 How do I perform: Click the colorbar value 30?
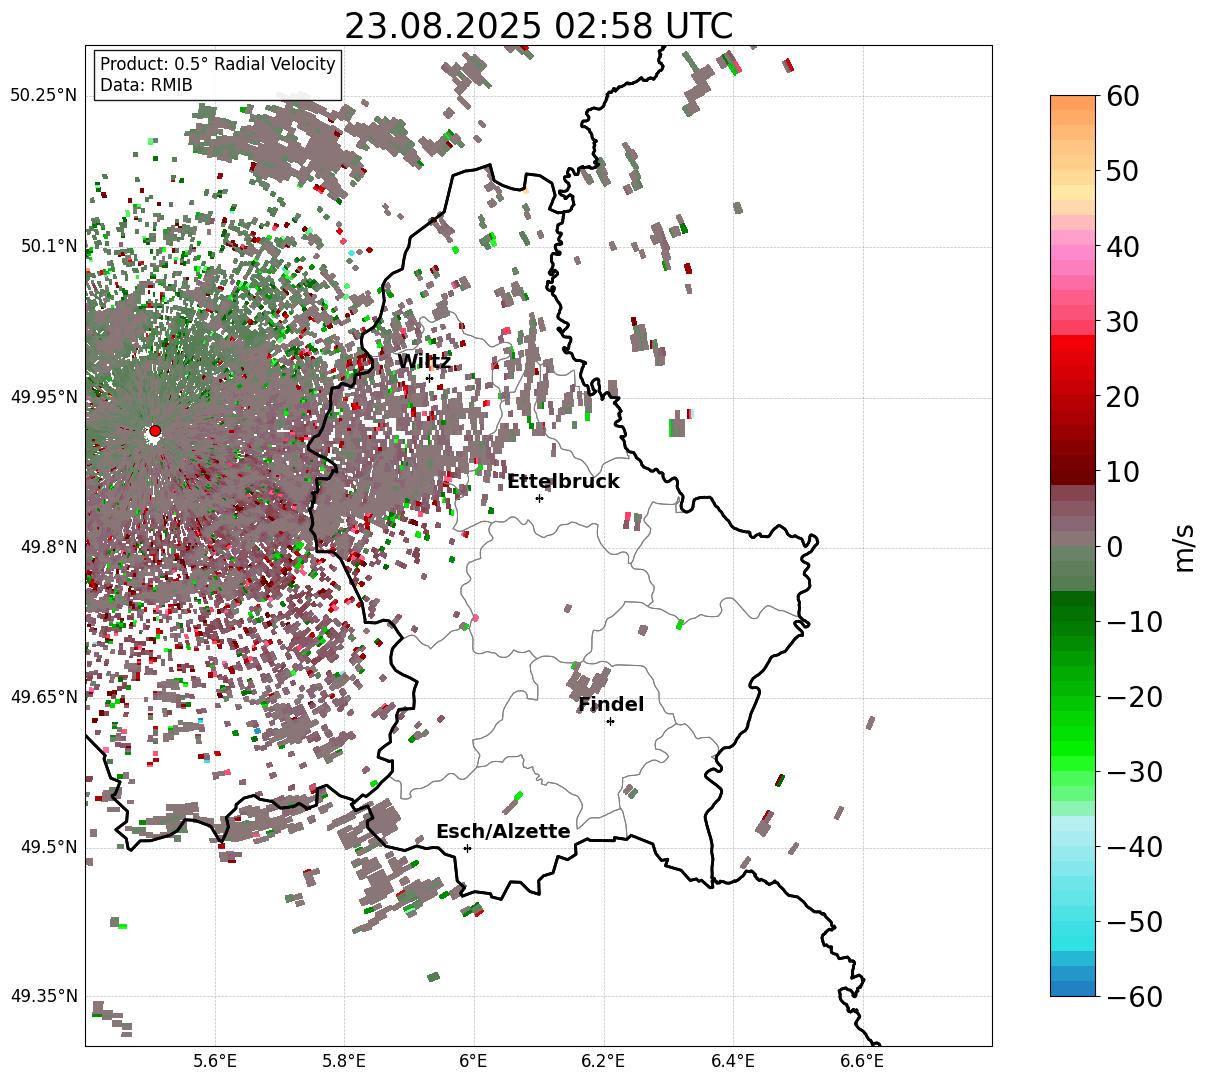tap(1122, 321)
